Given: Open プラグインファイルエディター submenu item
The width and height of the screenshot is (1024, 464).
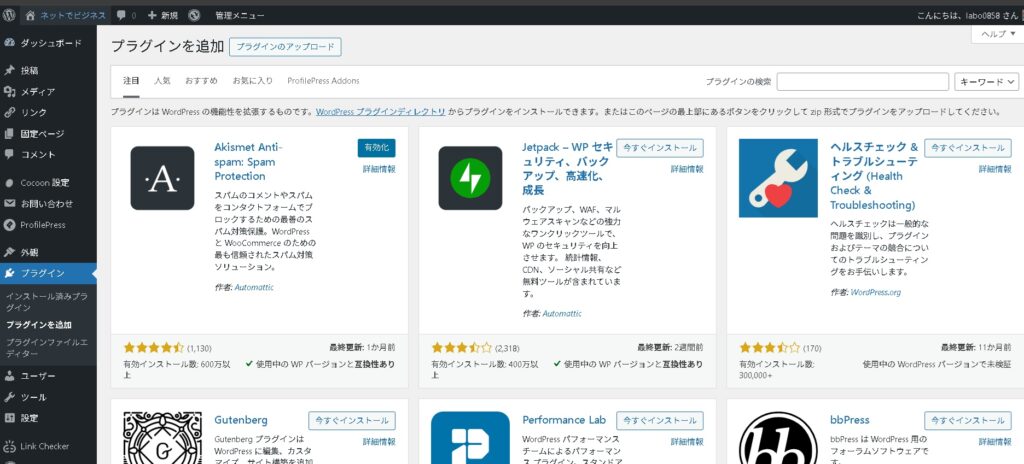Looking at the screenshot, I should [x=48, y=348].
